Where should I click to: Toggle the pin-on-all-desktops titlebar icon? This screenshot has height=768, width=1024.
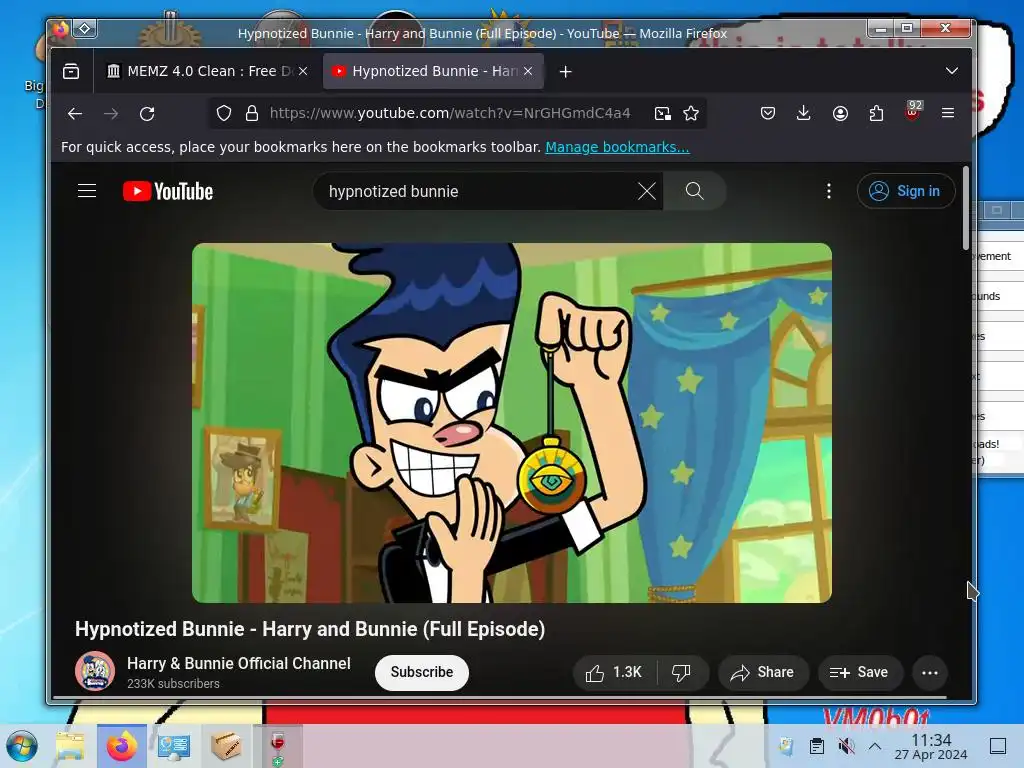[85, 29]
